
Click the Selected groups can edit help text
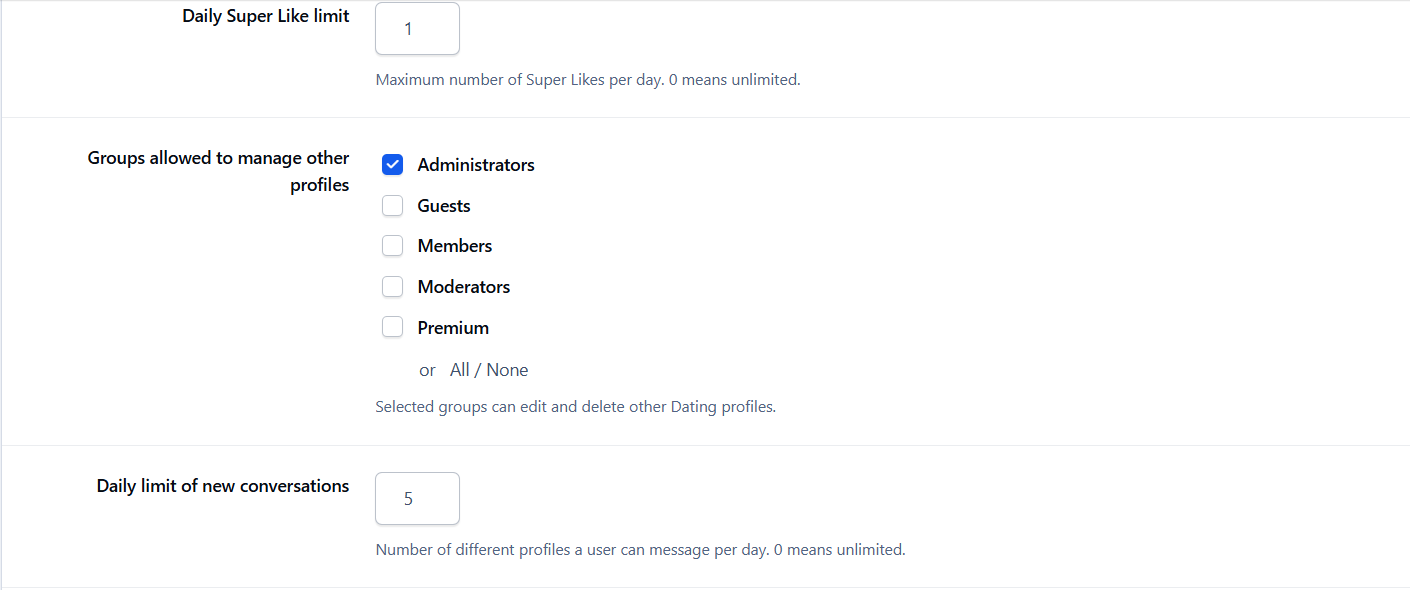click(576, 407)
